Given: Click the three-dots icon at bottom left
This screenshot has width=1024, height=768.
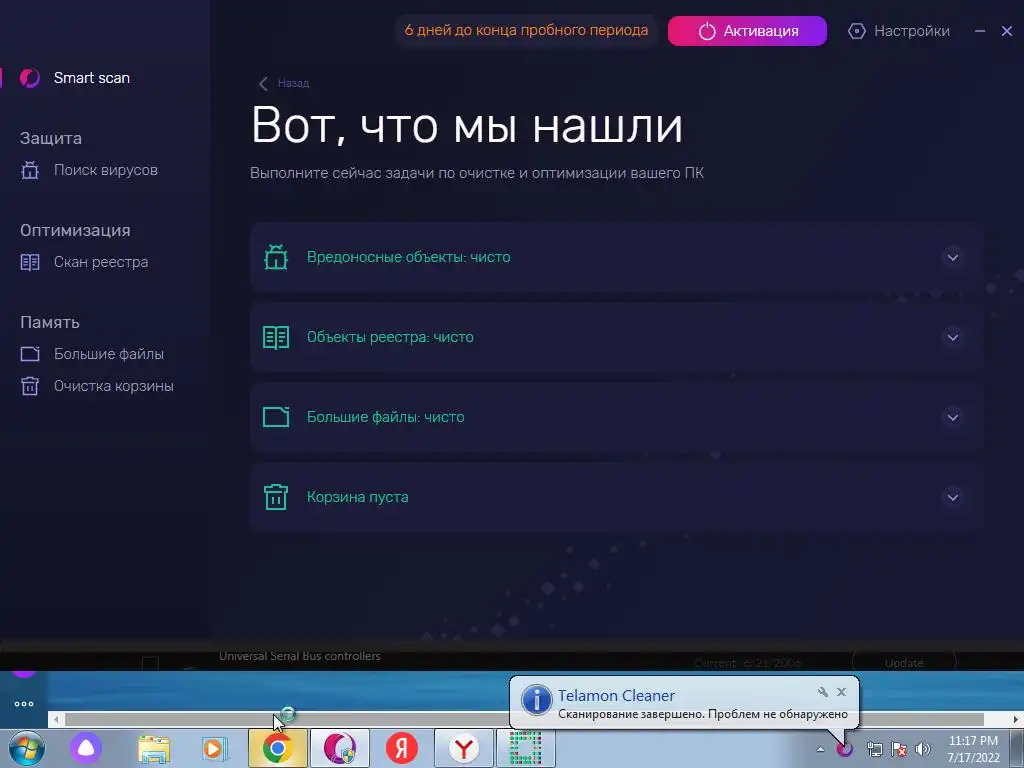Looking at the screenshot, I should click(x=24, y=704).
